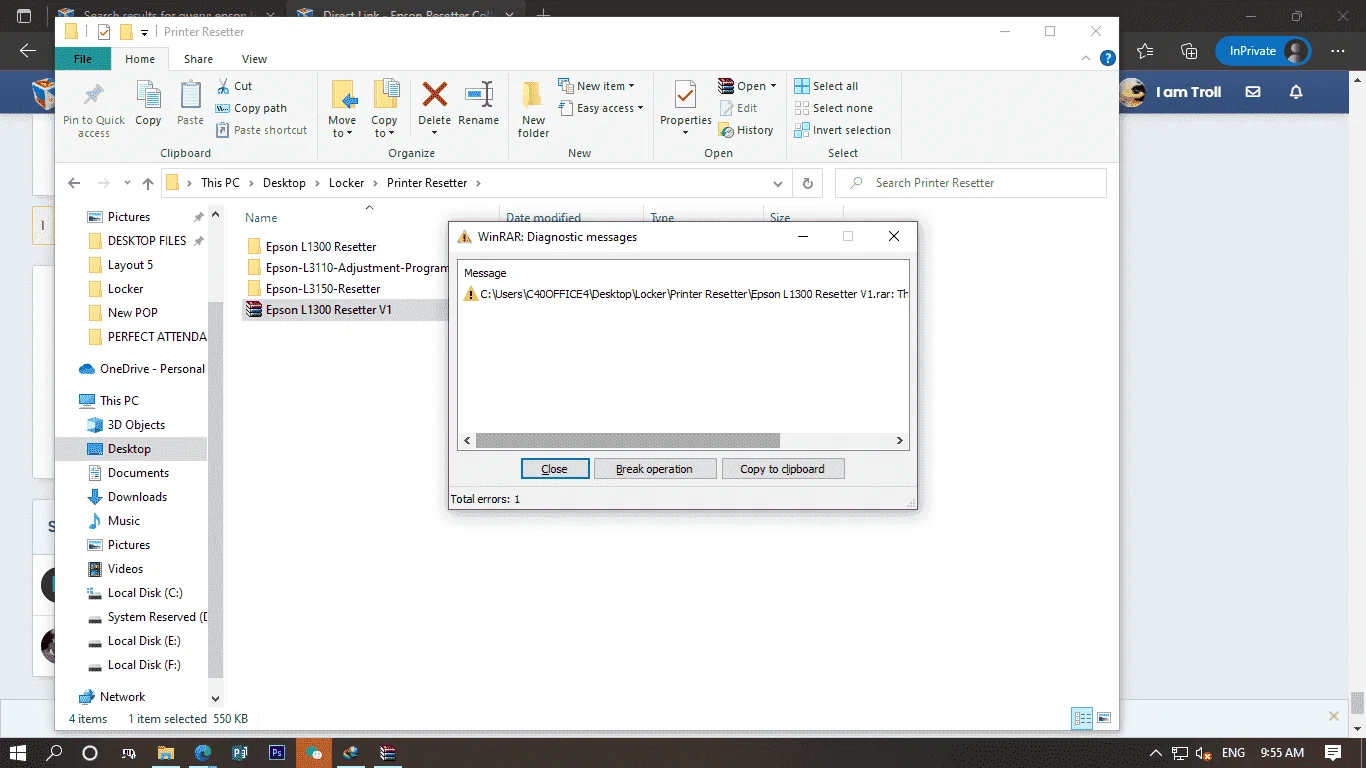Open taskbar Search magnifier icon
The height and width of the screenshot is (768, 1366).
55,752
